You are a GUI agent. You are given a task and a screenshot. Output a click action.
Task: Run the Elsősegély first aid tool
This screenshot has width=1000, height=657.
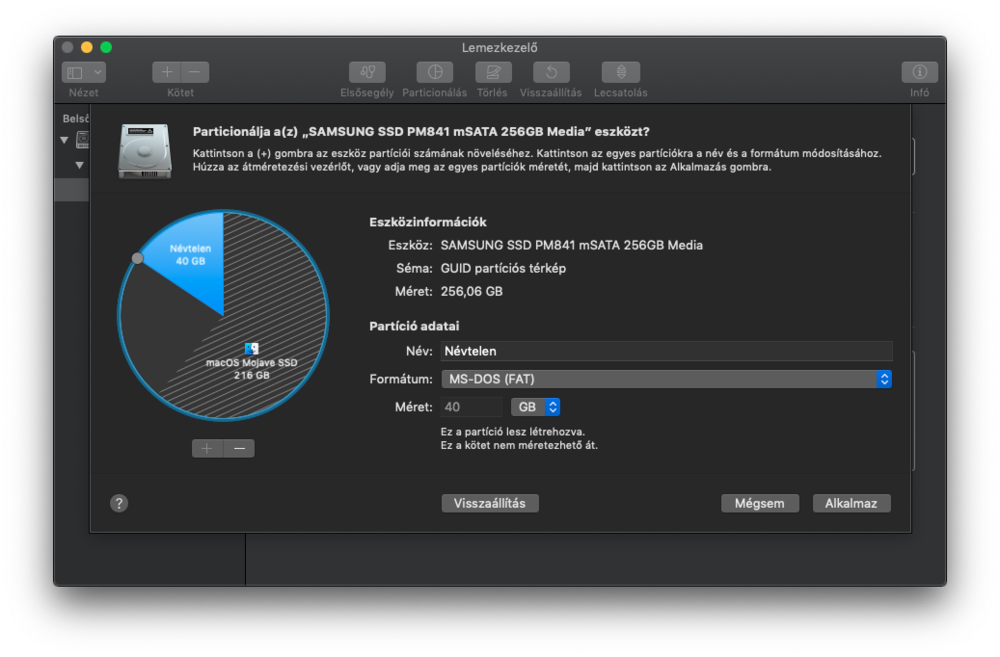[x=367, y=73]
